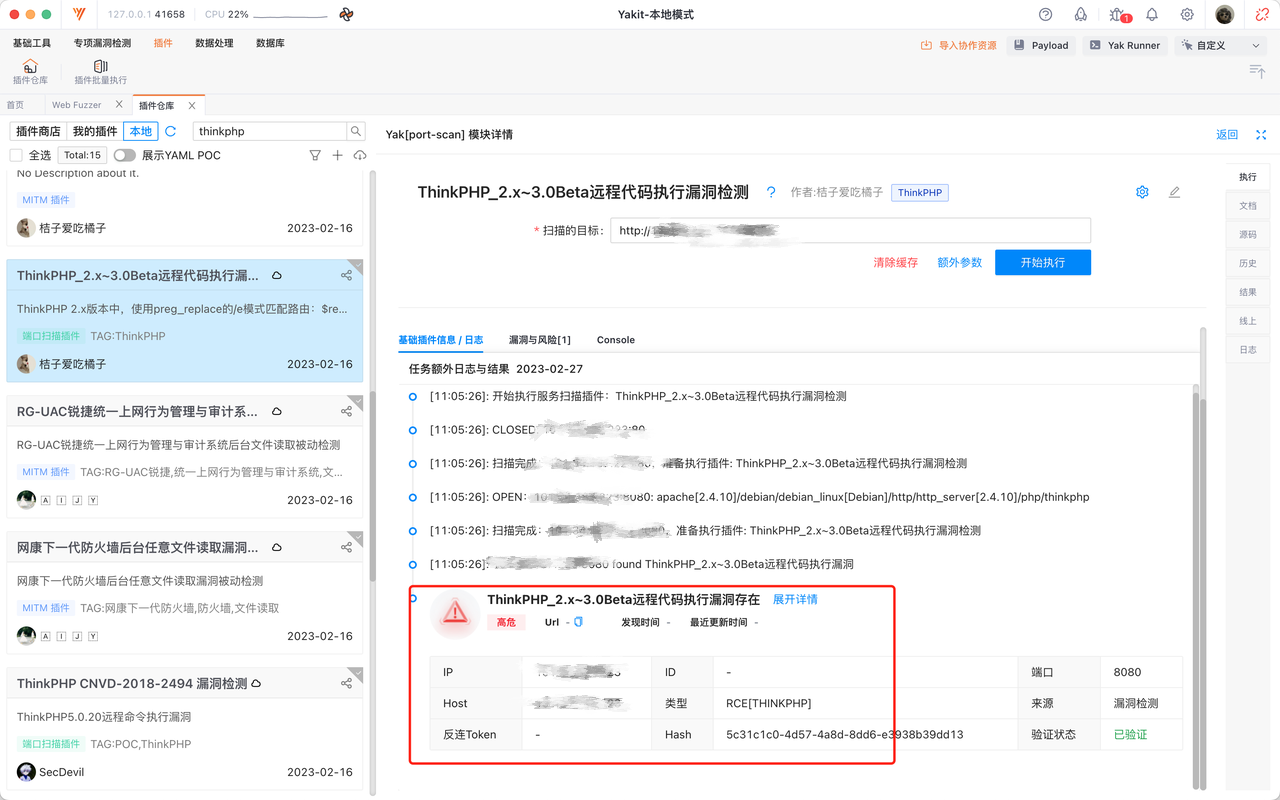Toggle fullscreen for module details
1280x800 pixels.
click(1261, 134)
